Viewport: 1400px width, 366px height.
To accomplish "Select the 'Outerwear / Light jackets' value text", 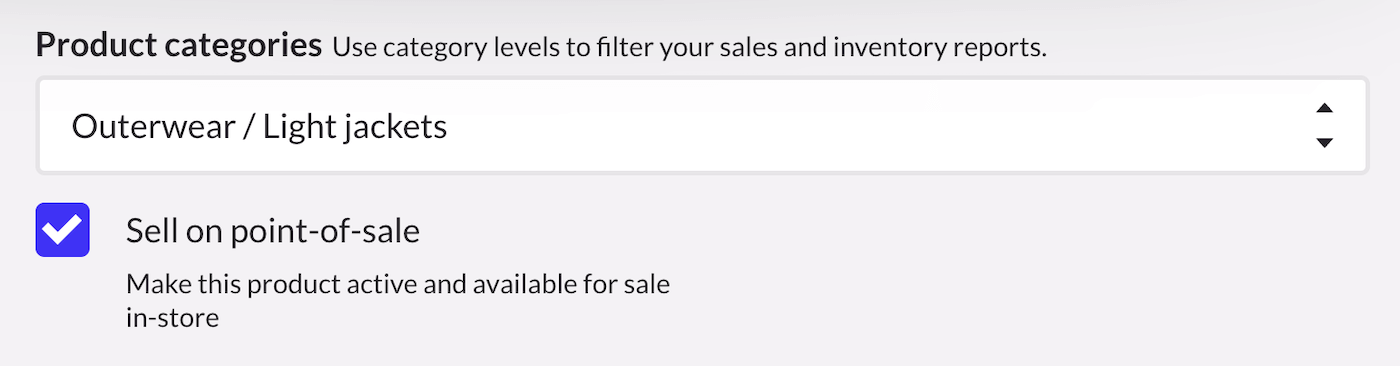I will click(259, 127).
